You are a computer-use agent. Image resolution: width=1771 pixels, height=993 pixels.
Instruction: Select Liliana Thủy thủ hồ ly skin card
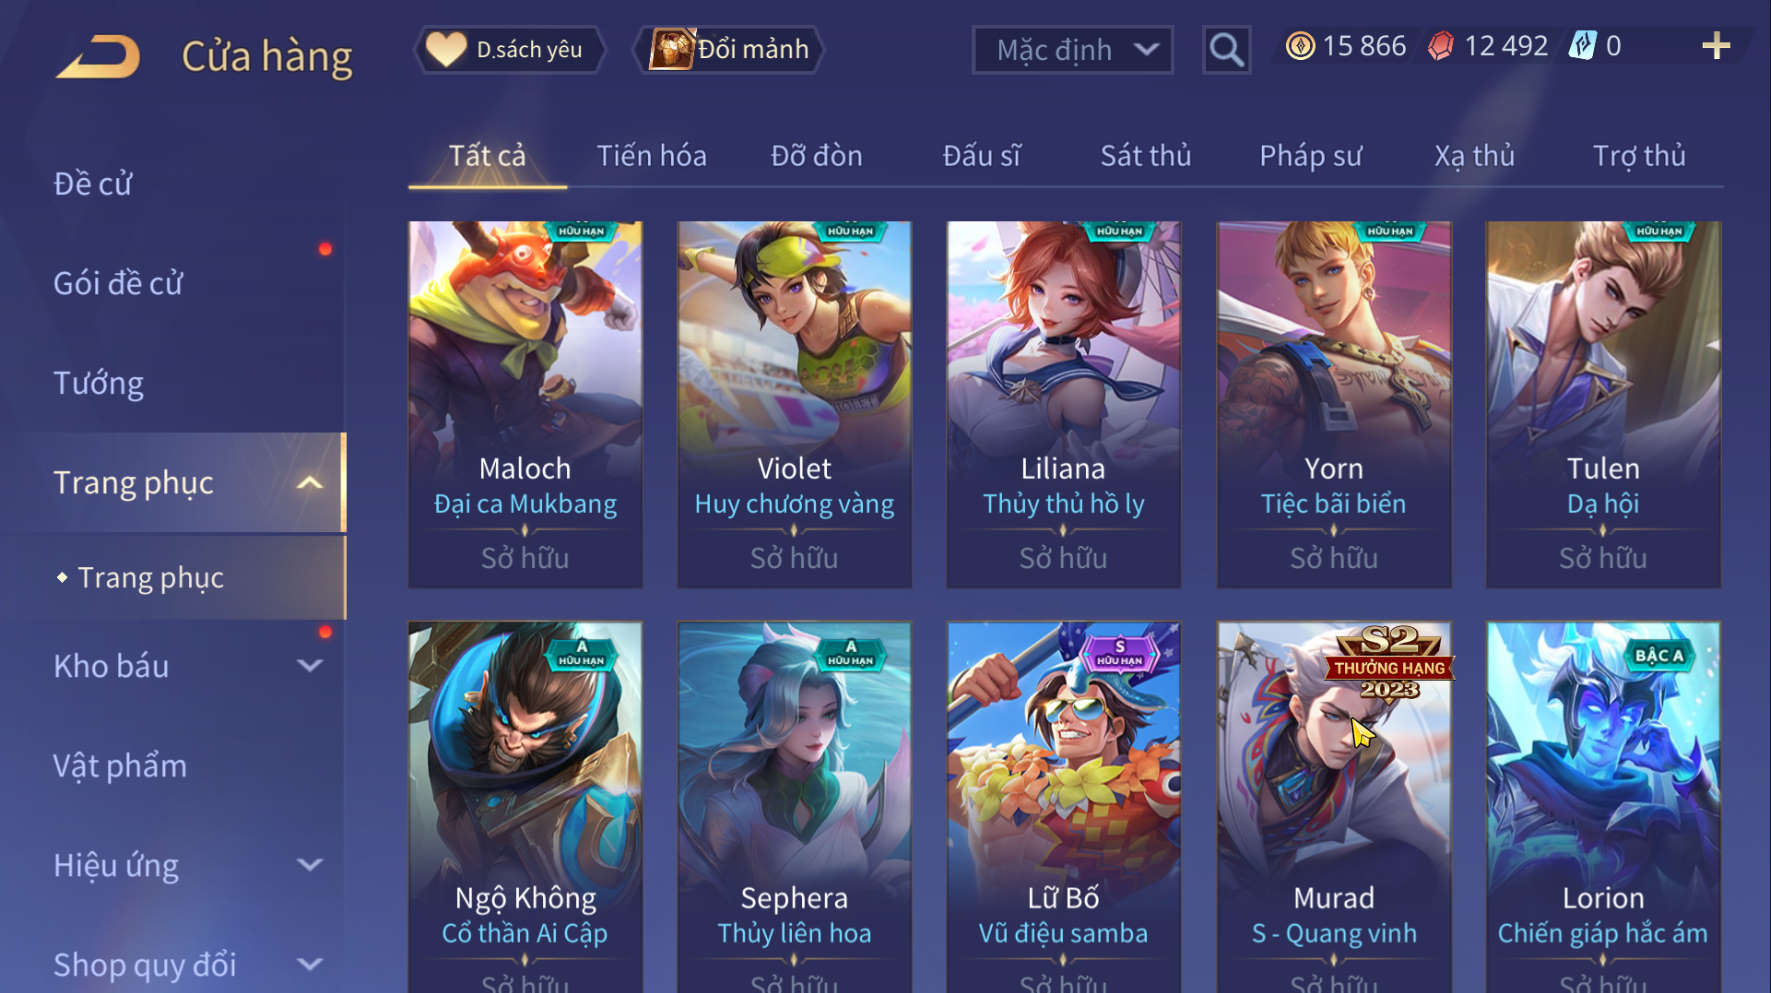[x=1063, y=404]
